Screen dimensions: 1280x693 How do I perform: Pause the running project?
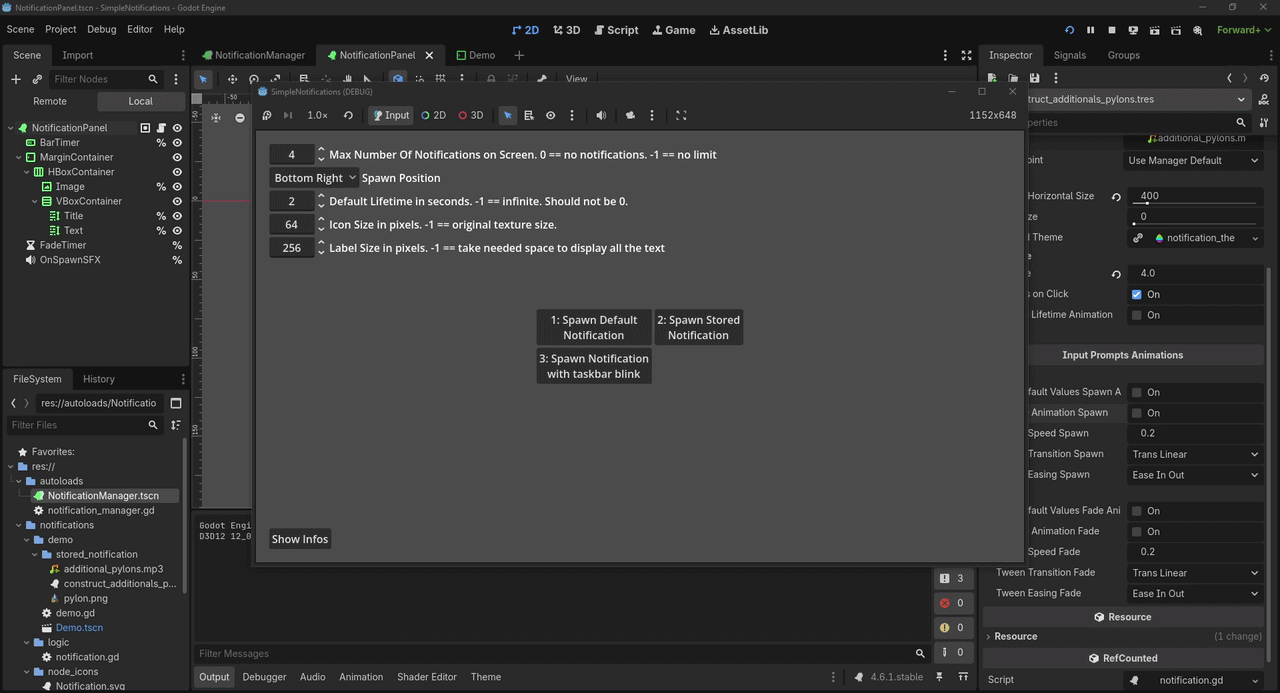coord(1090,30)
